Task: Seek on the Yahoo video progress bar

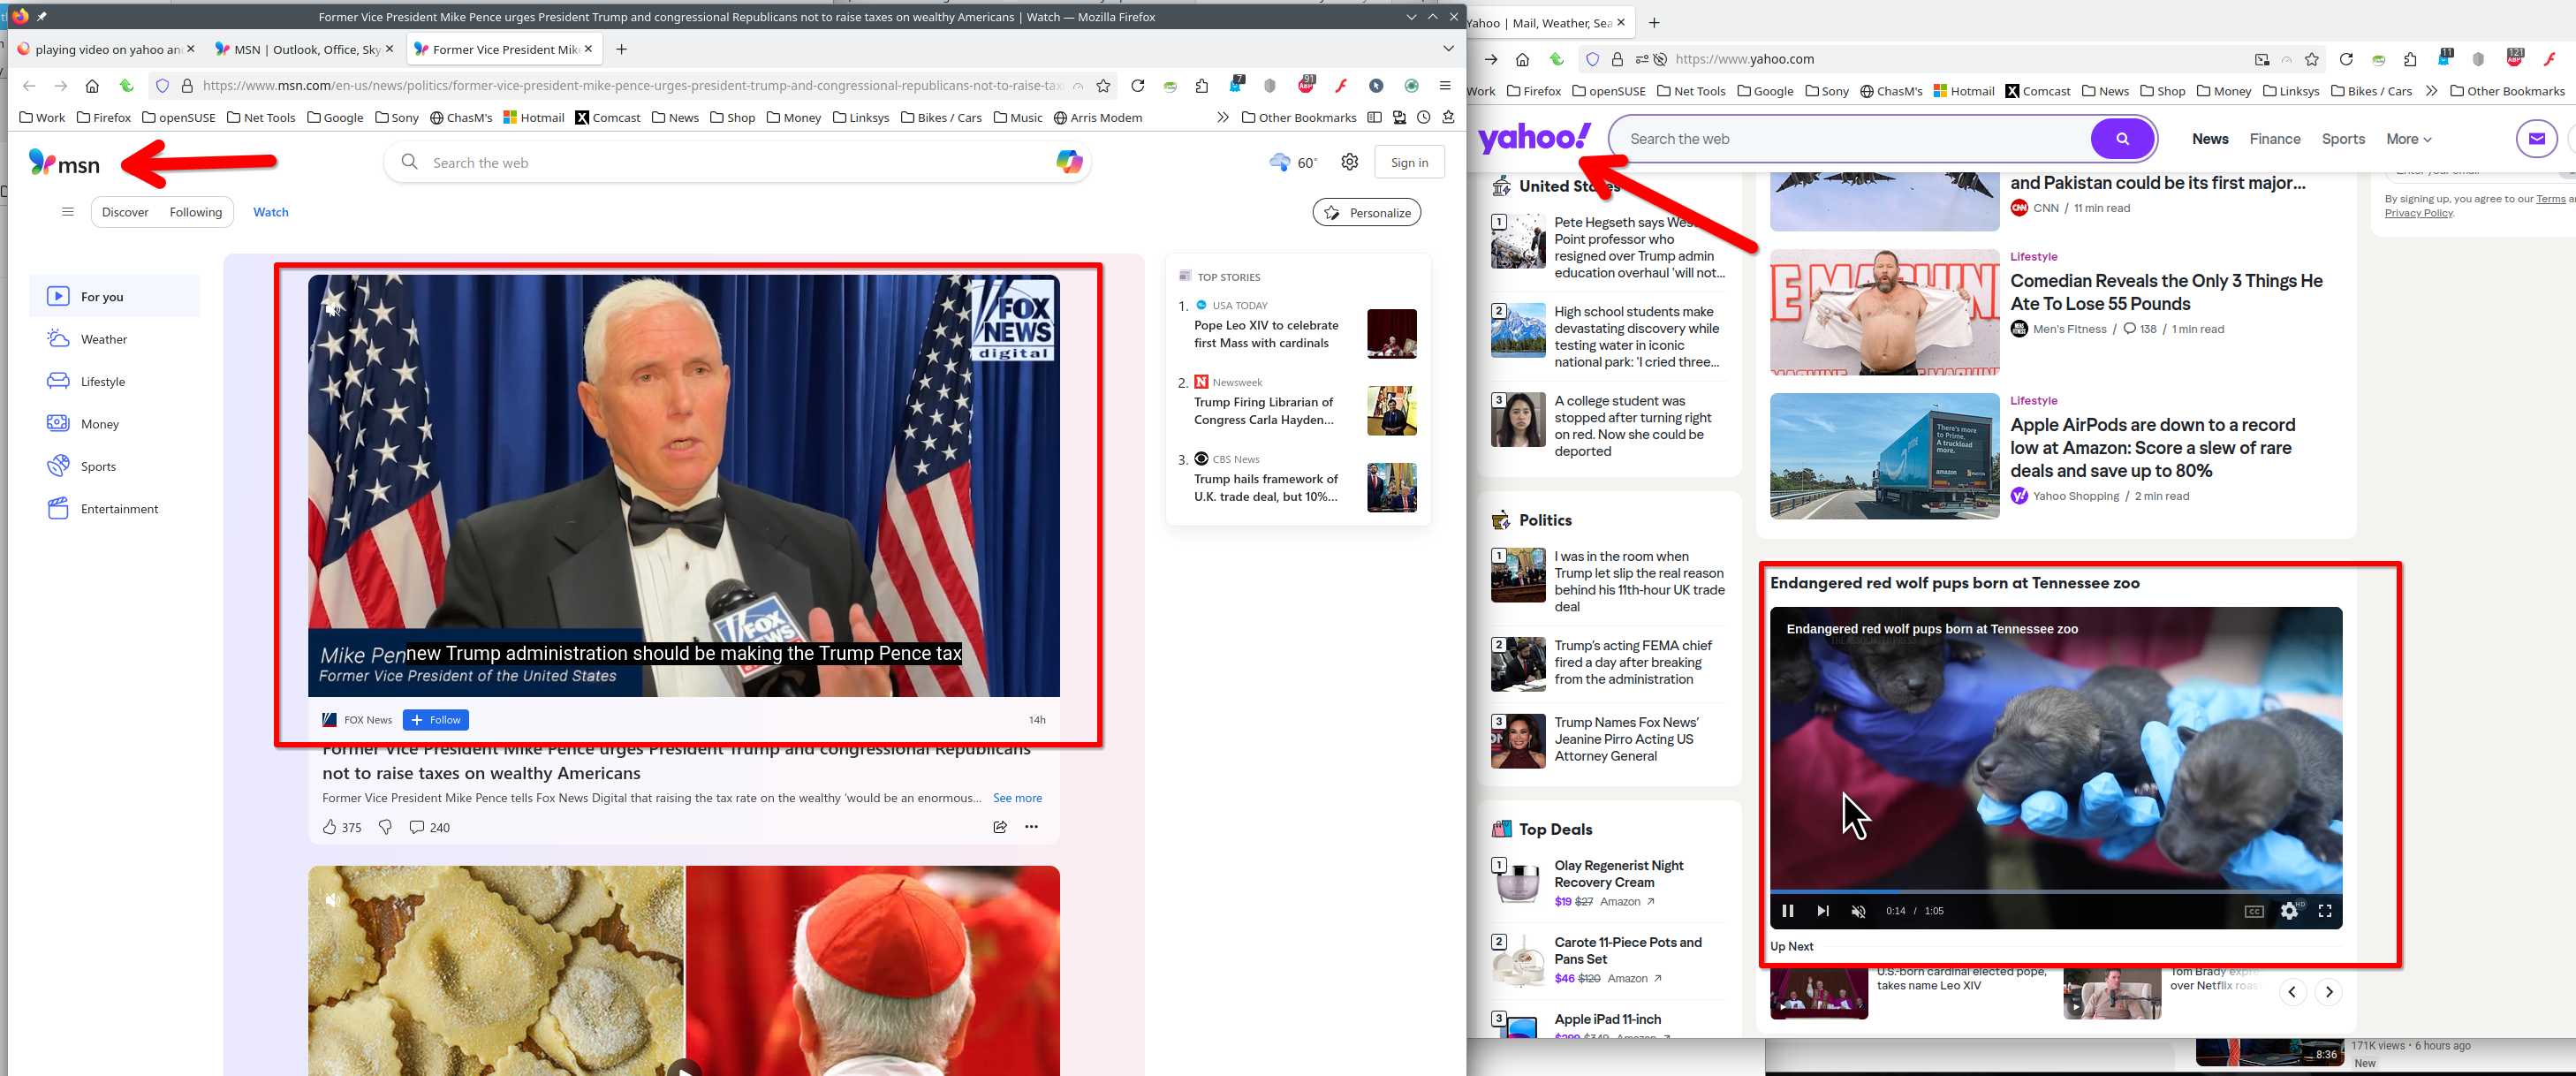Action: 2055,891
